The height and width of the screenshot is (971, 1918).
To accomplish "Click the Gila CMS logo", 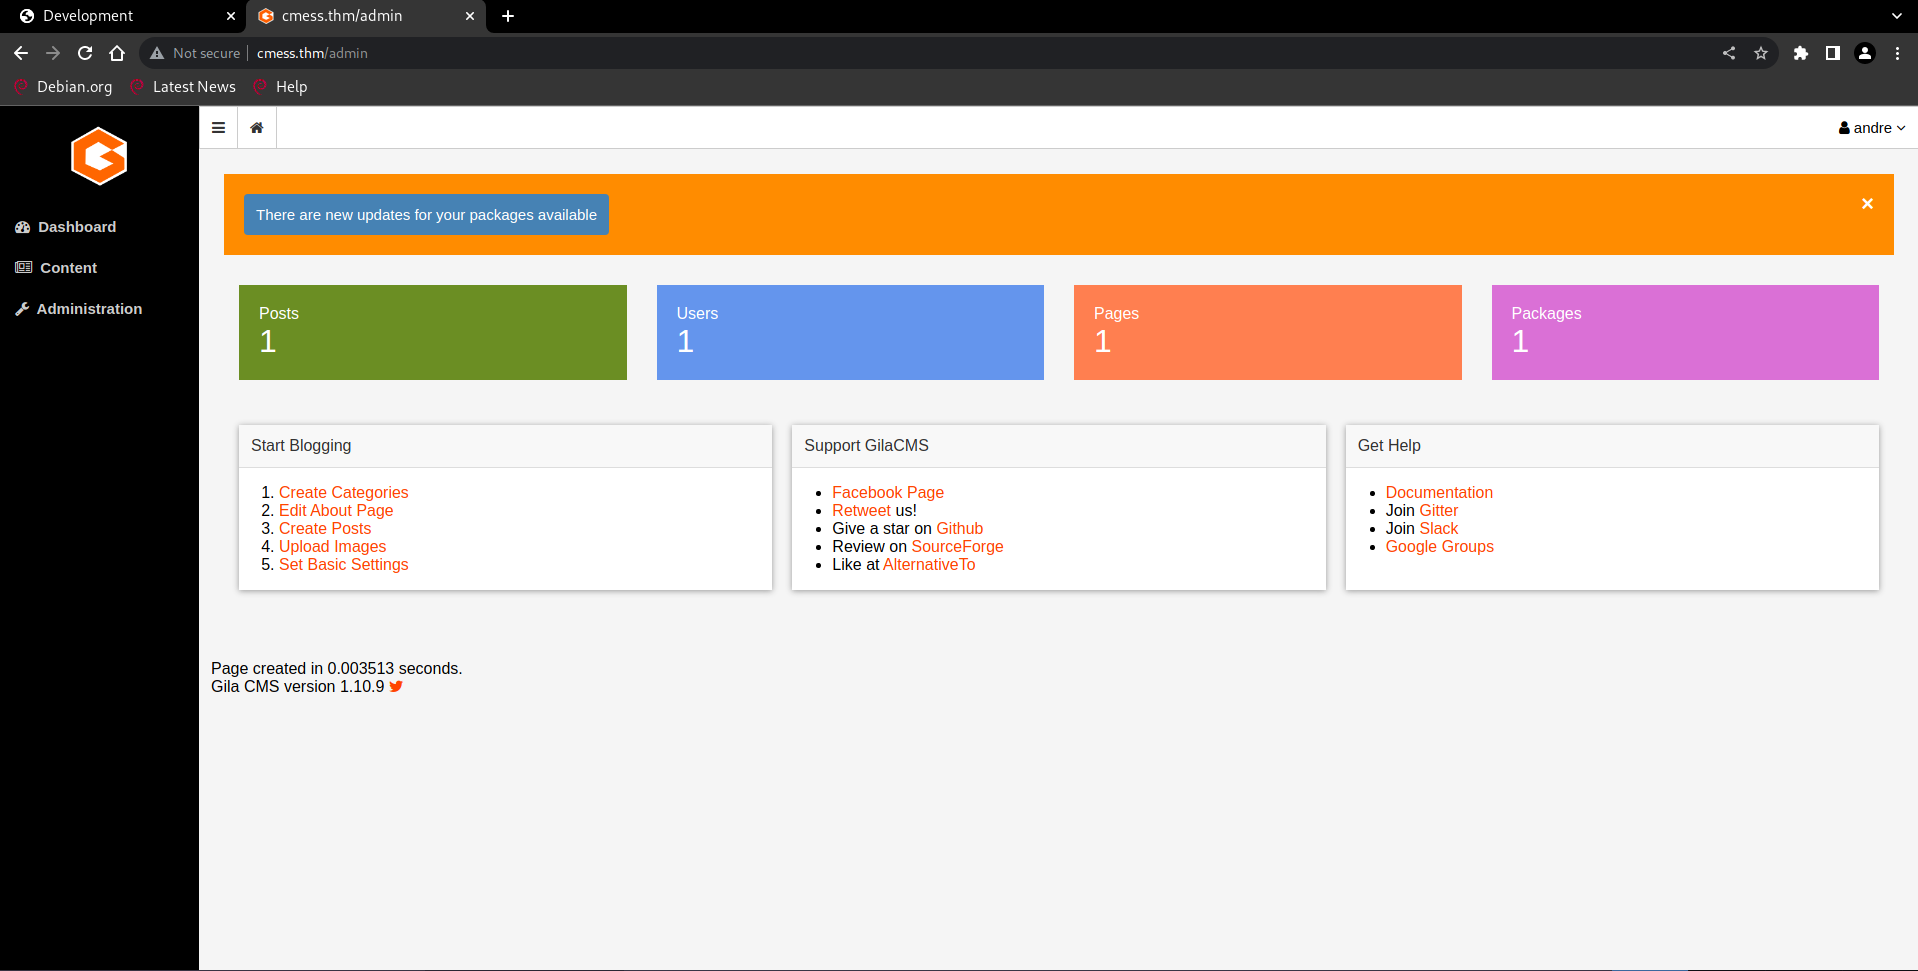I will [x=98, y=156].
